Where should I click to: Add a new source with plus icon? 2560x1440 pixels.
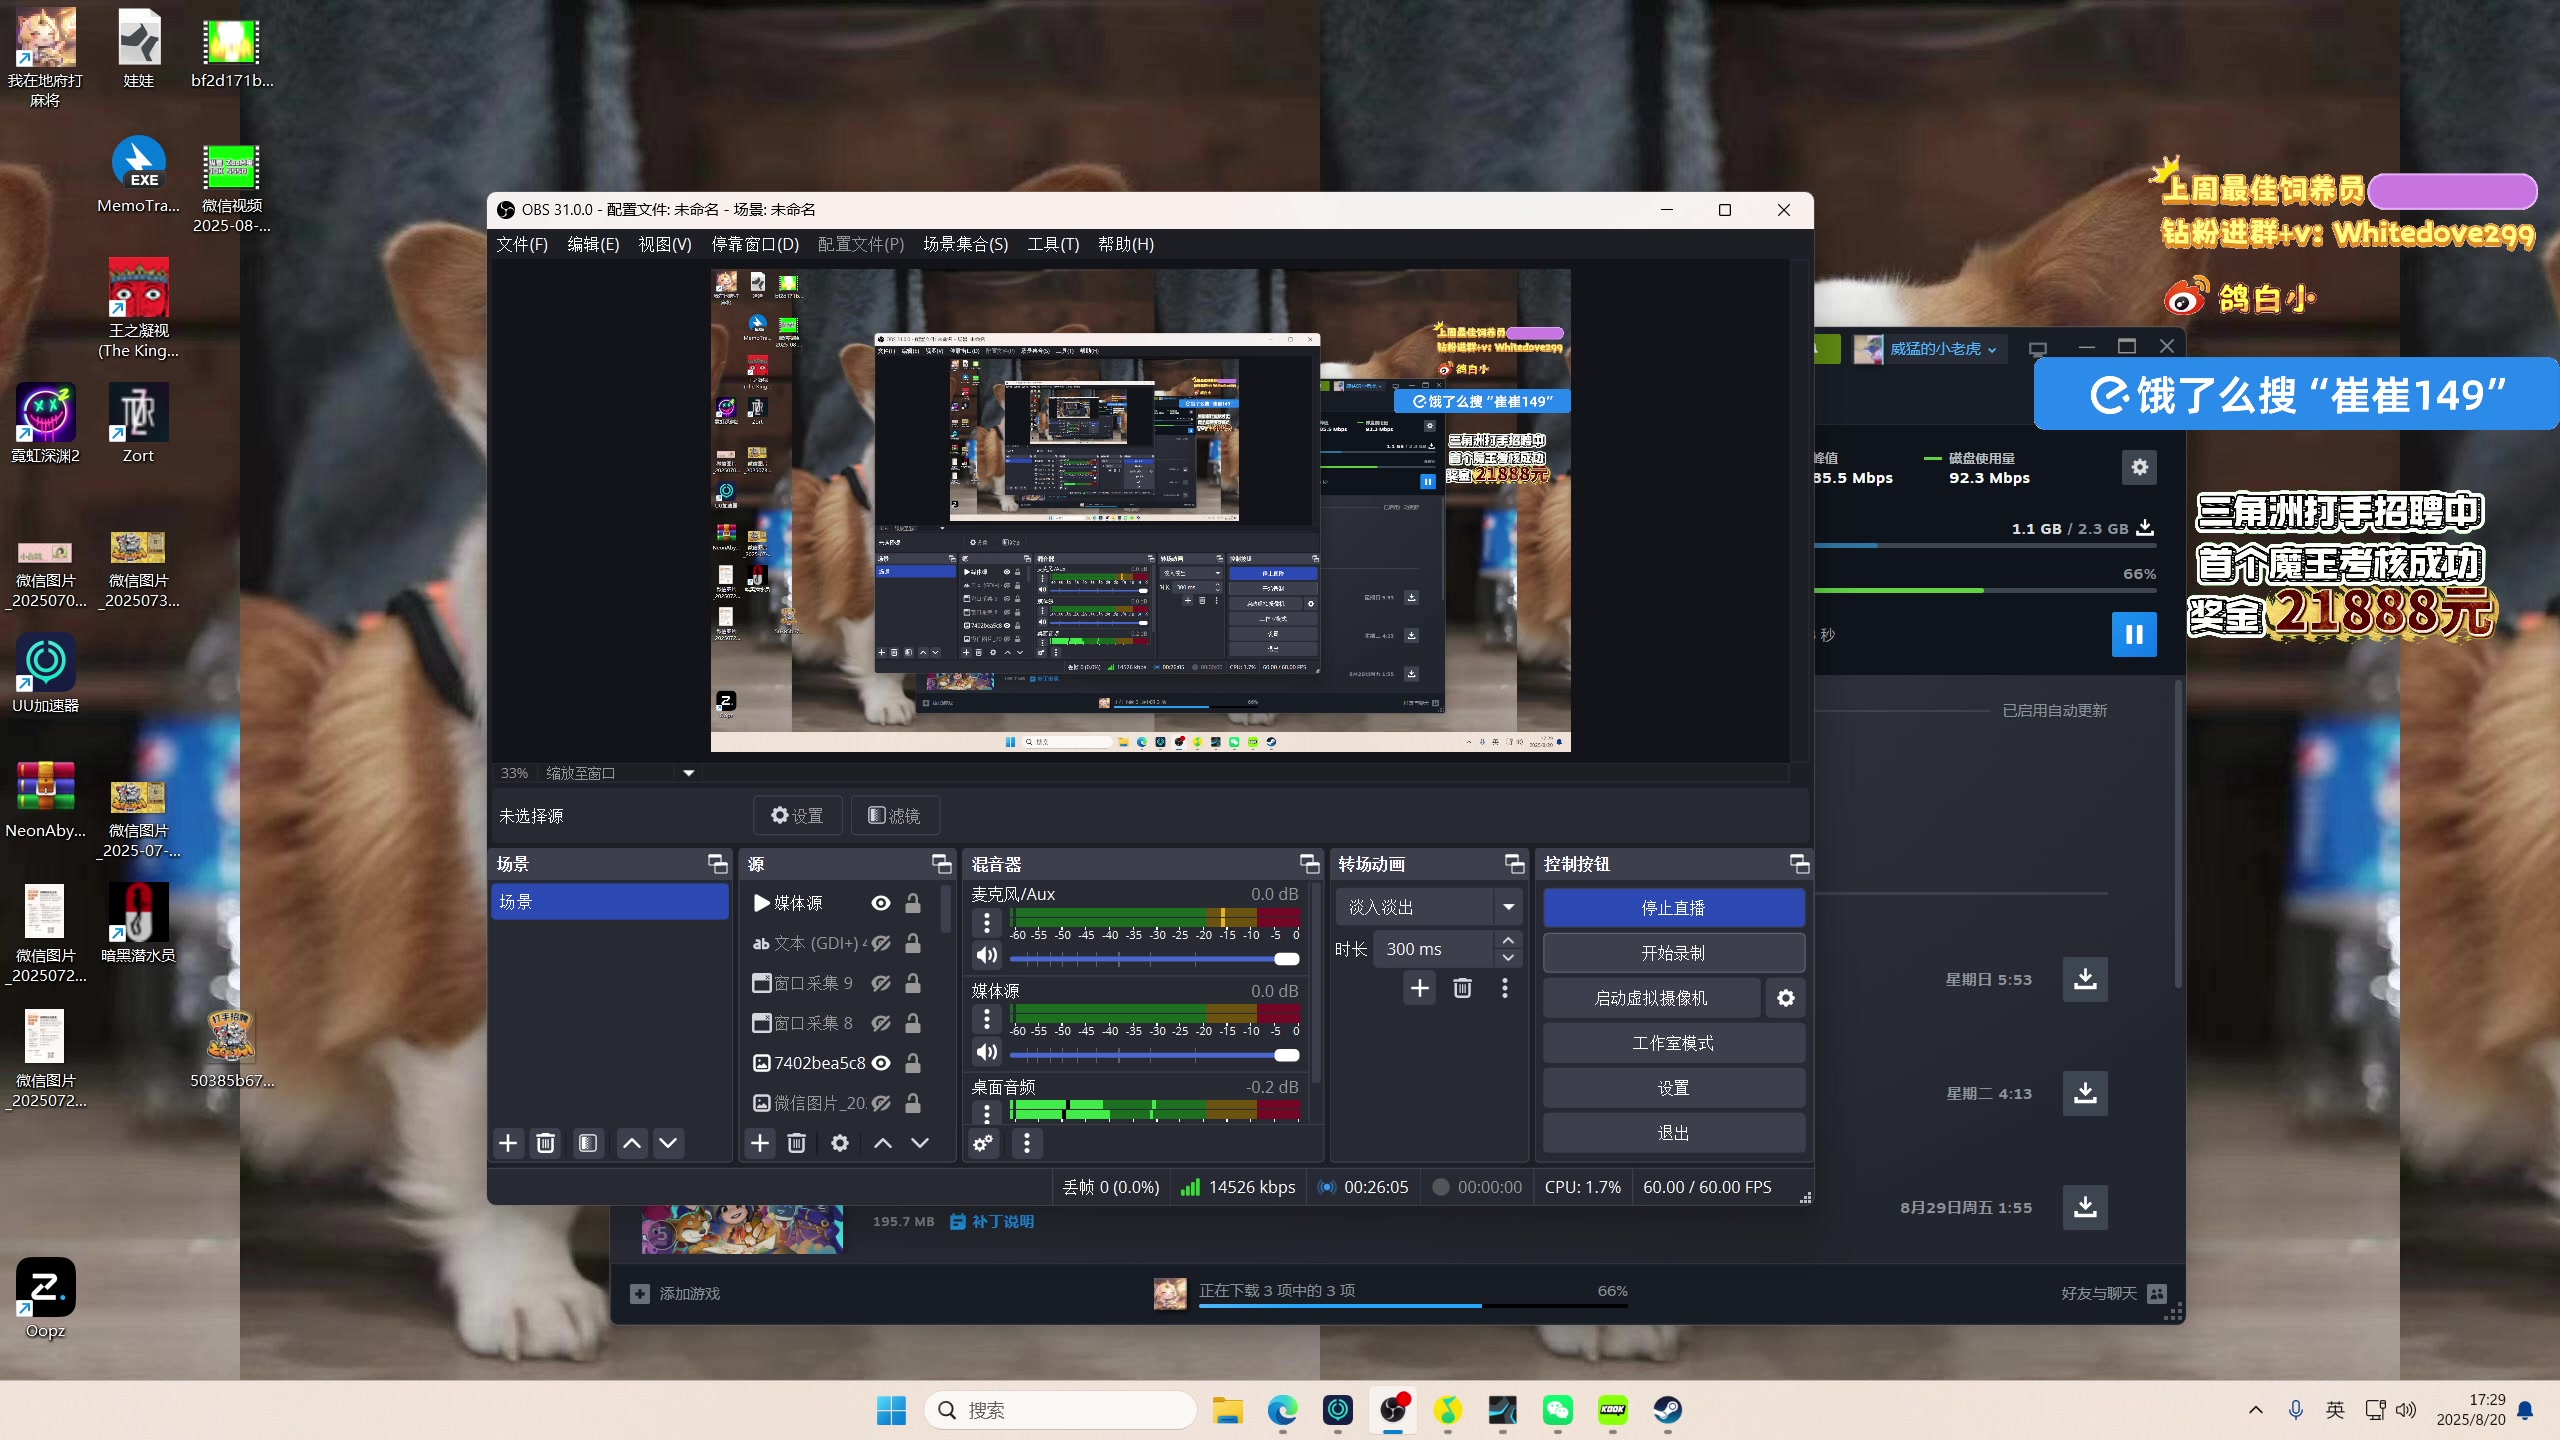760,1143
